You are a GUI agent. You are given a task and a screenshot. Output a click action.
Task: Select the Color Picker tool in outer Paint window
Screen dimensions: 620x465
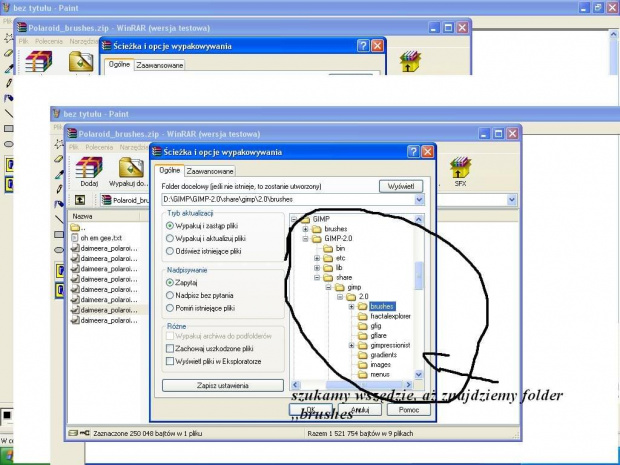point(8,68)
